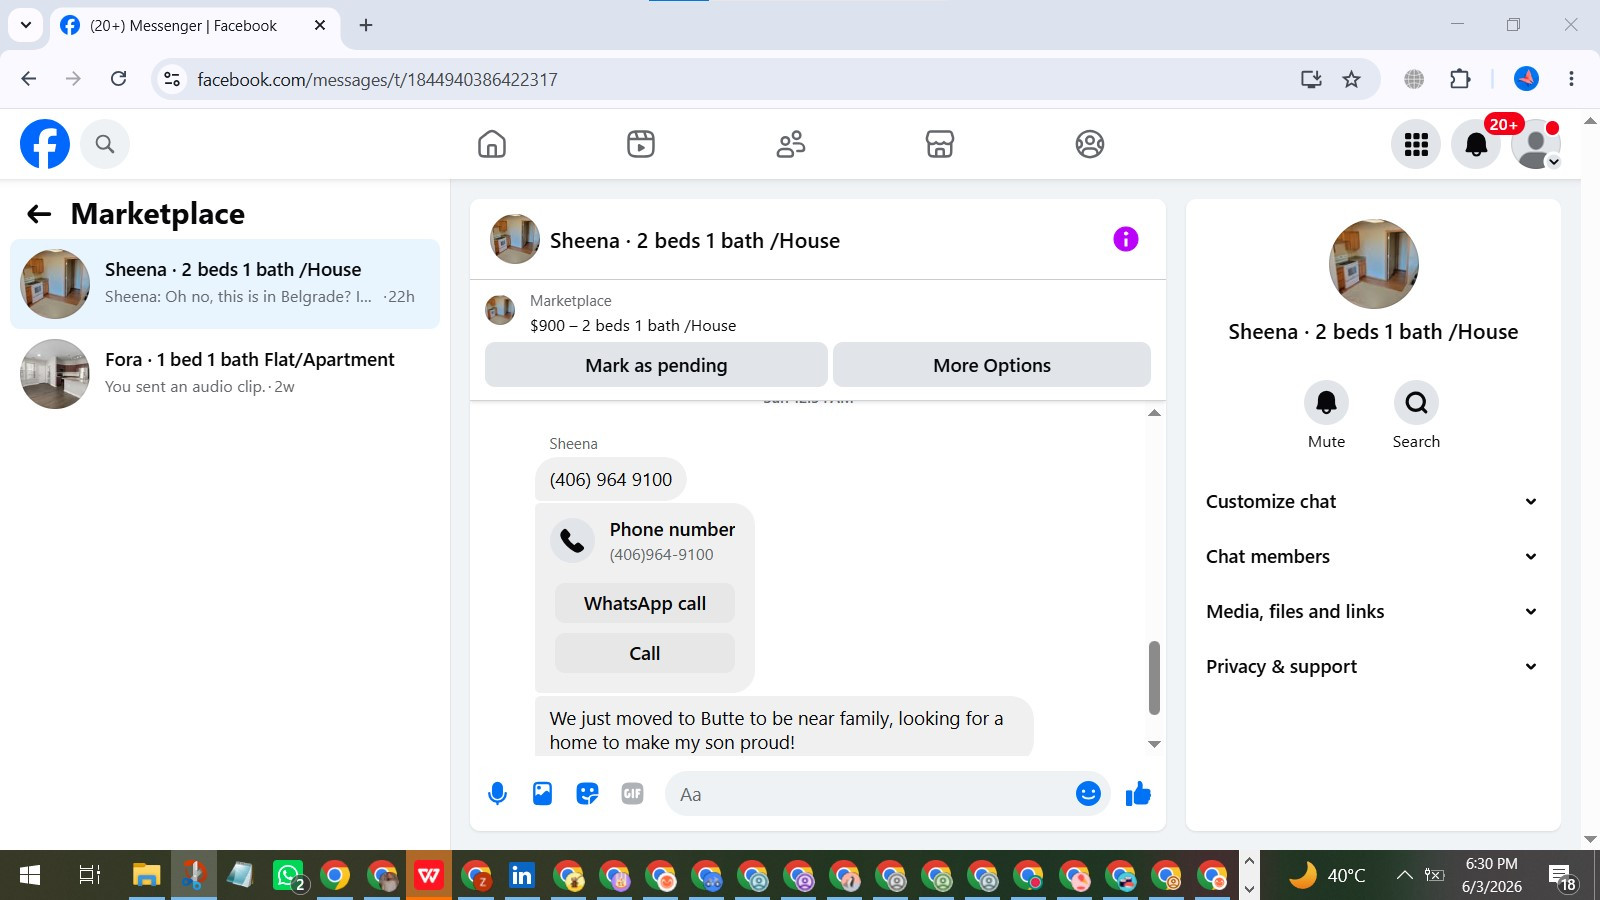Viewport: 1600px width, 900px height.
Task: Click the Facebook logo
Action: pos(45,144)
